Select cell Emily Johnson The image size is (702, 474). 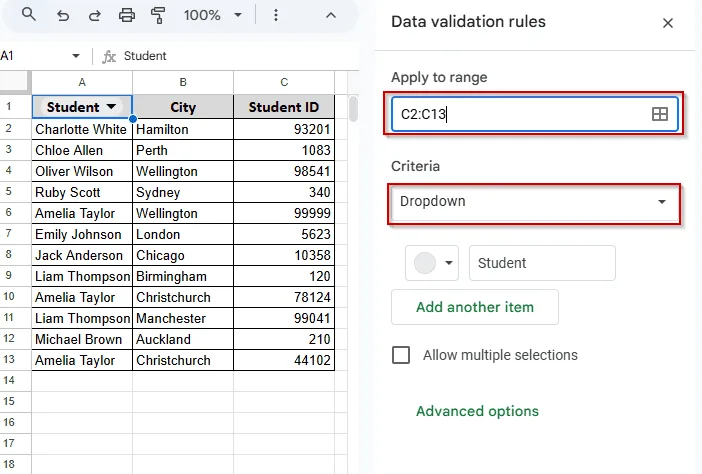tap(82, 235)
